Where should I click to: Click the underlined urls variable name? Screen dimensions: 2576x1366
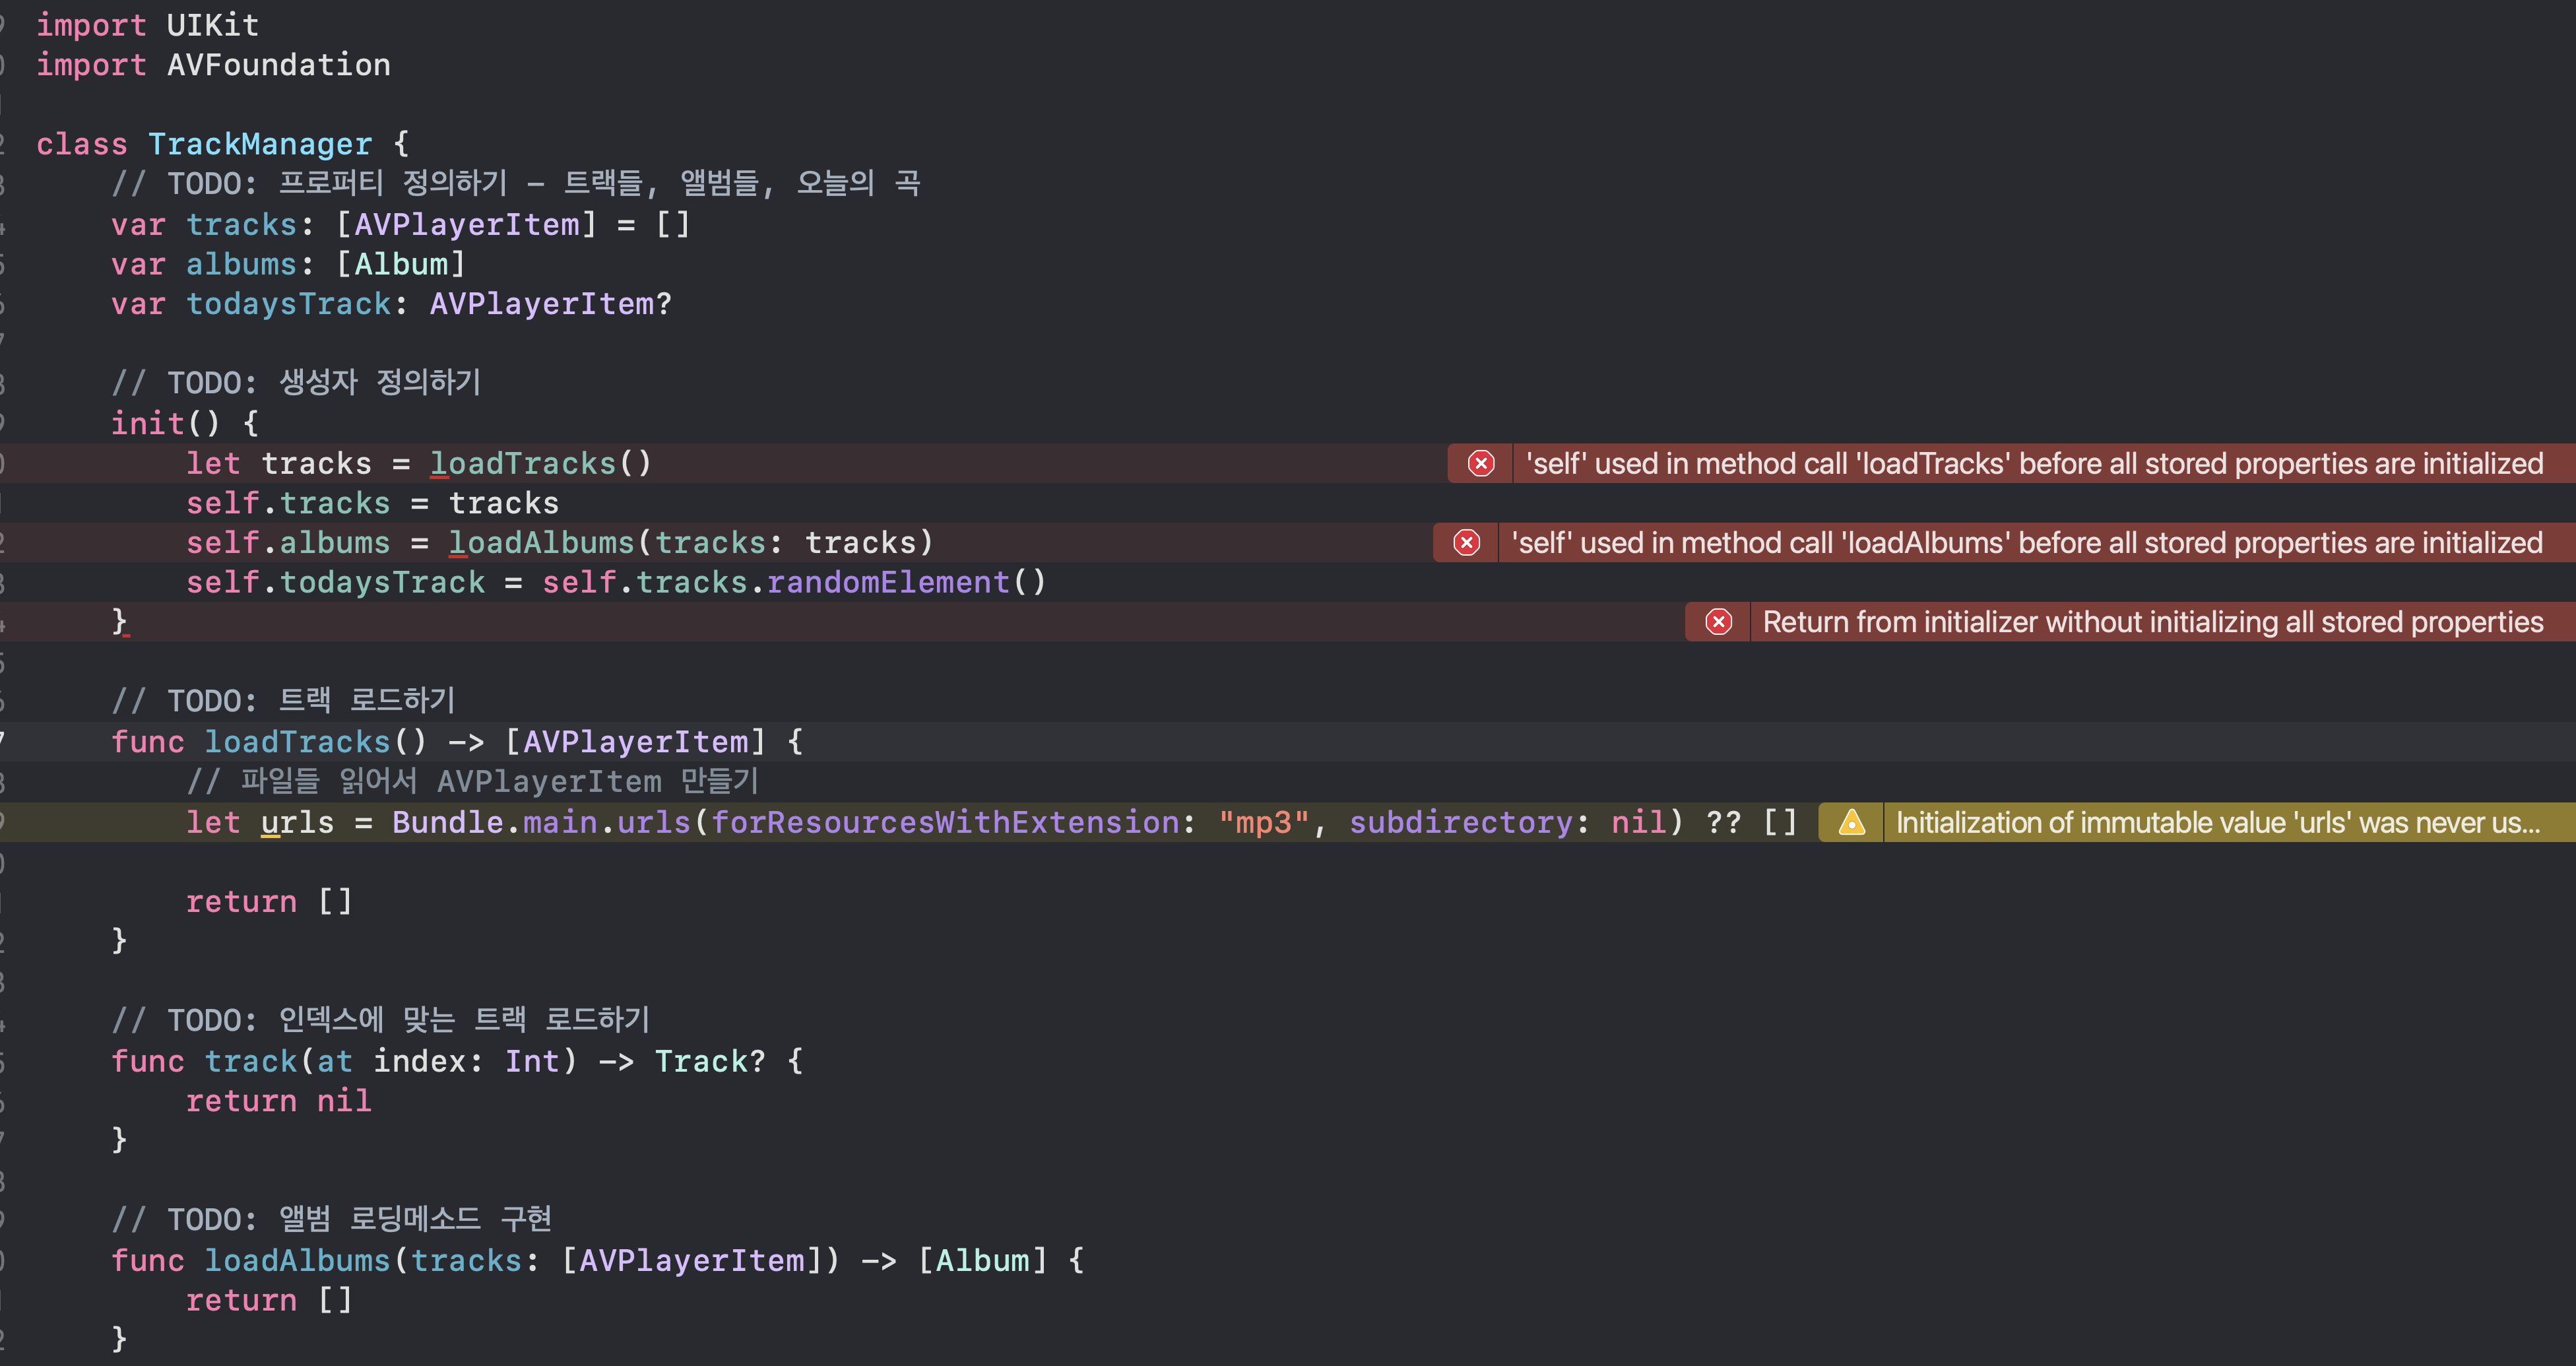(297, 822)
